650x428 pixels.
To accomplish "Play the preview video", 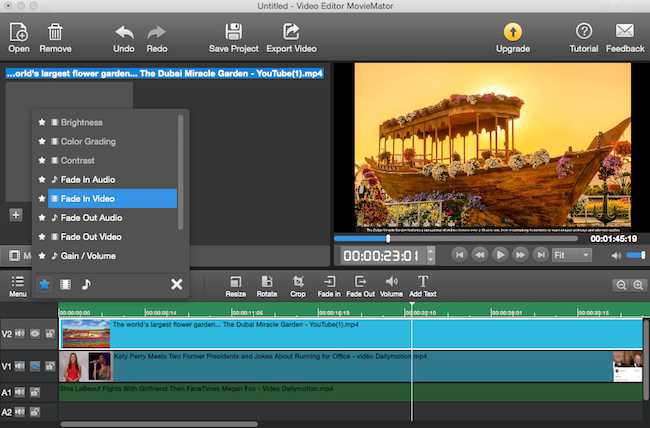I will (x=500, y=255).
